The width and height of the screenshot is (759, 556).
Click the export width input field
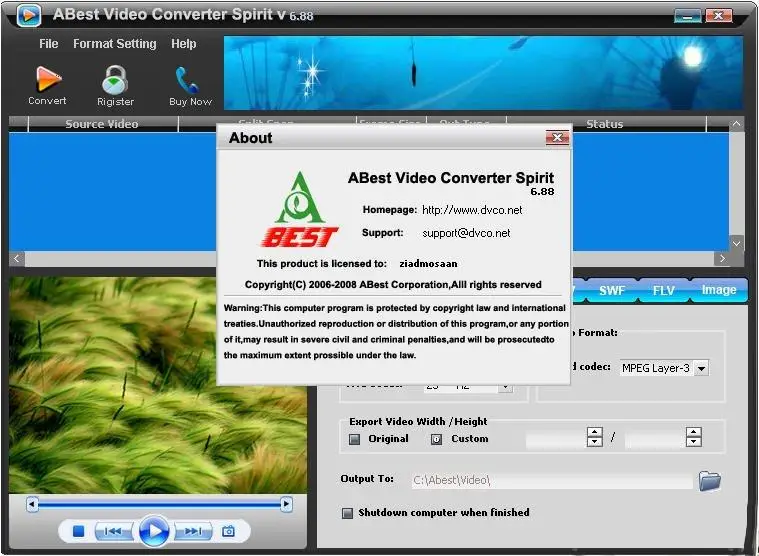pos(556,437)
